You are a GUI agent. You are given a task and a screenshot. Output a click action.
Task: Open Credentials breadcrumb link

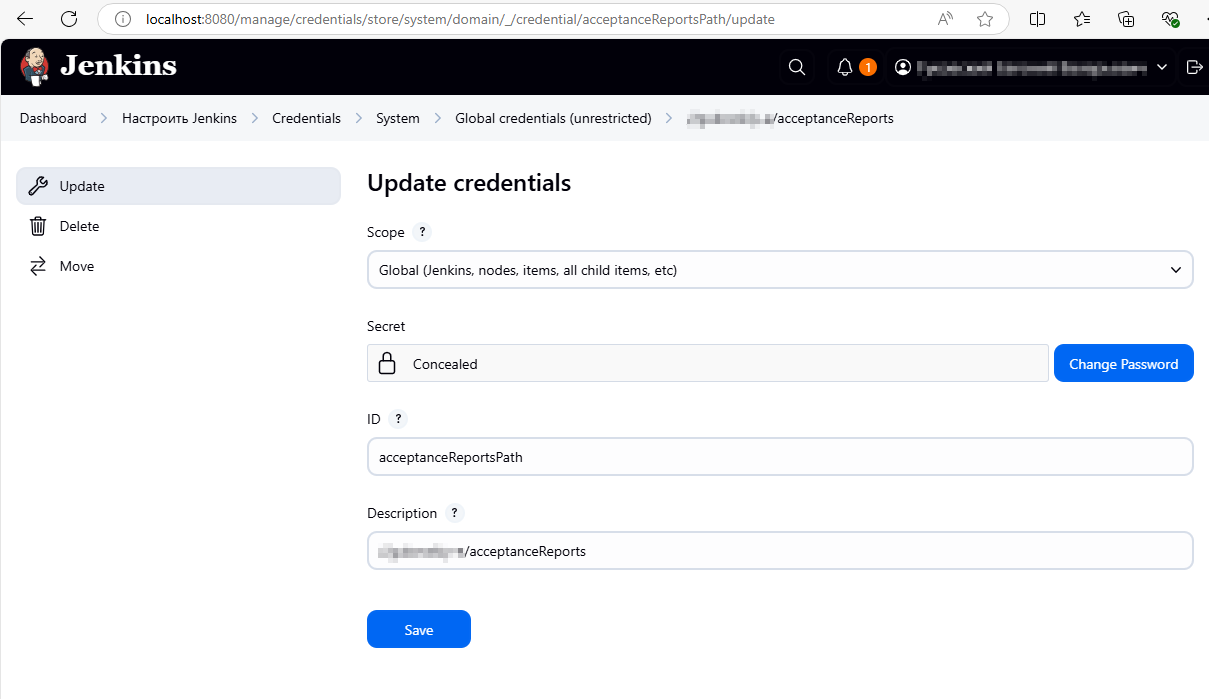(306, 118)
